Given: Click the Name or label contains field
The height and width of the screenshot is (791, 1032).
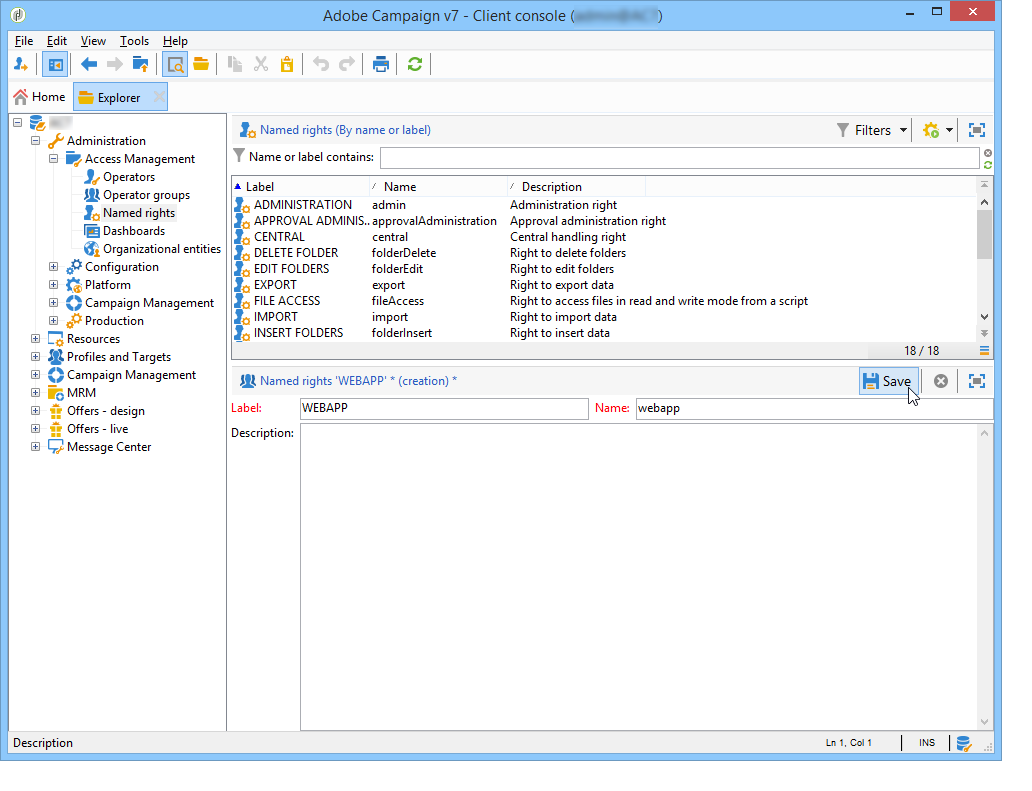Looking at the screenshot, I should 679,158.
